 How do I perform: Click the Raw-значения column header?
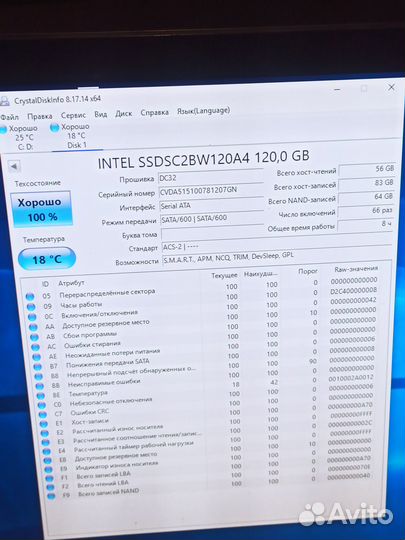click(356, 269)
